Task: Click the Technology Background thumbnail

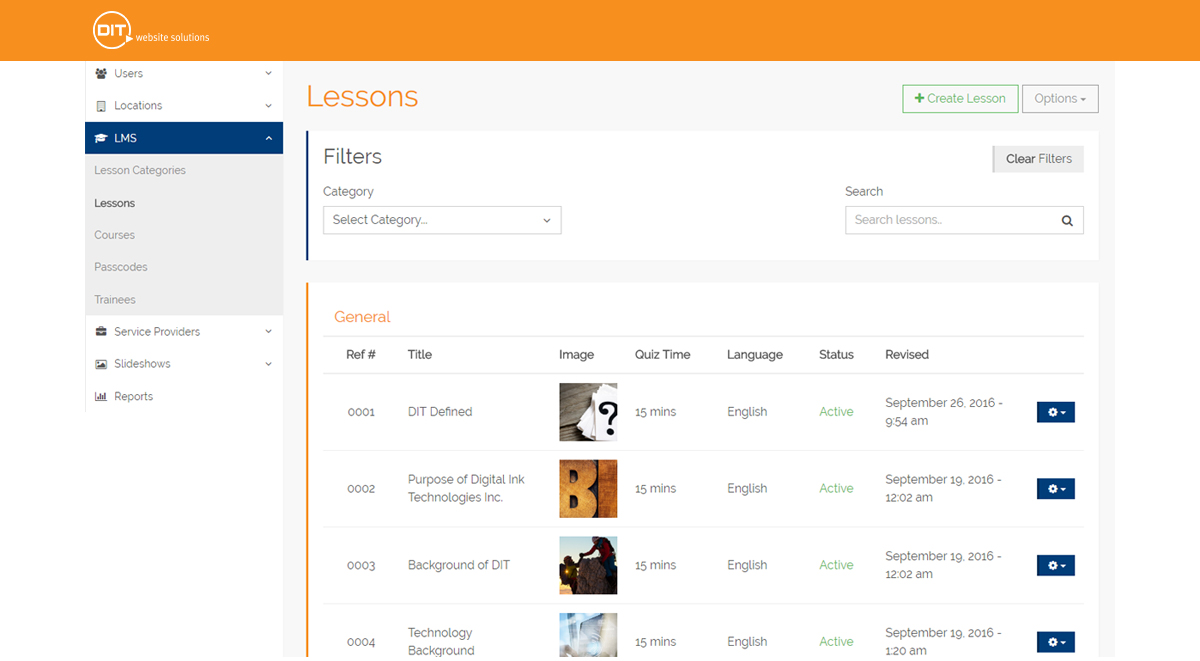Action: [588, 637]
